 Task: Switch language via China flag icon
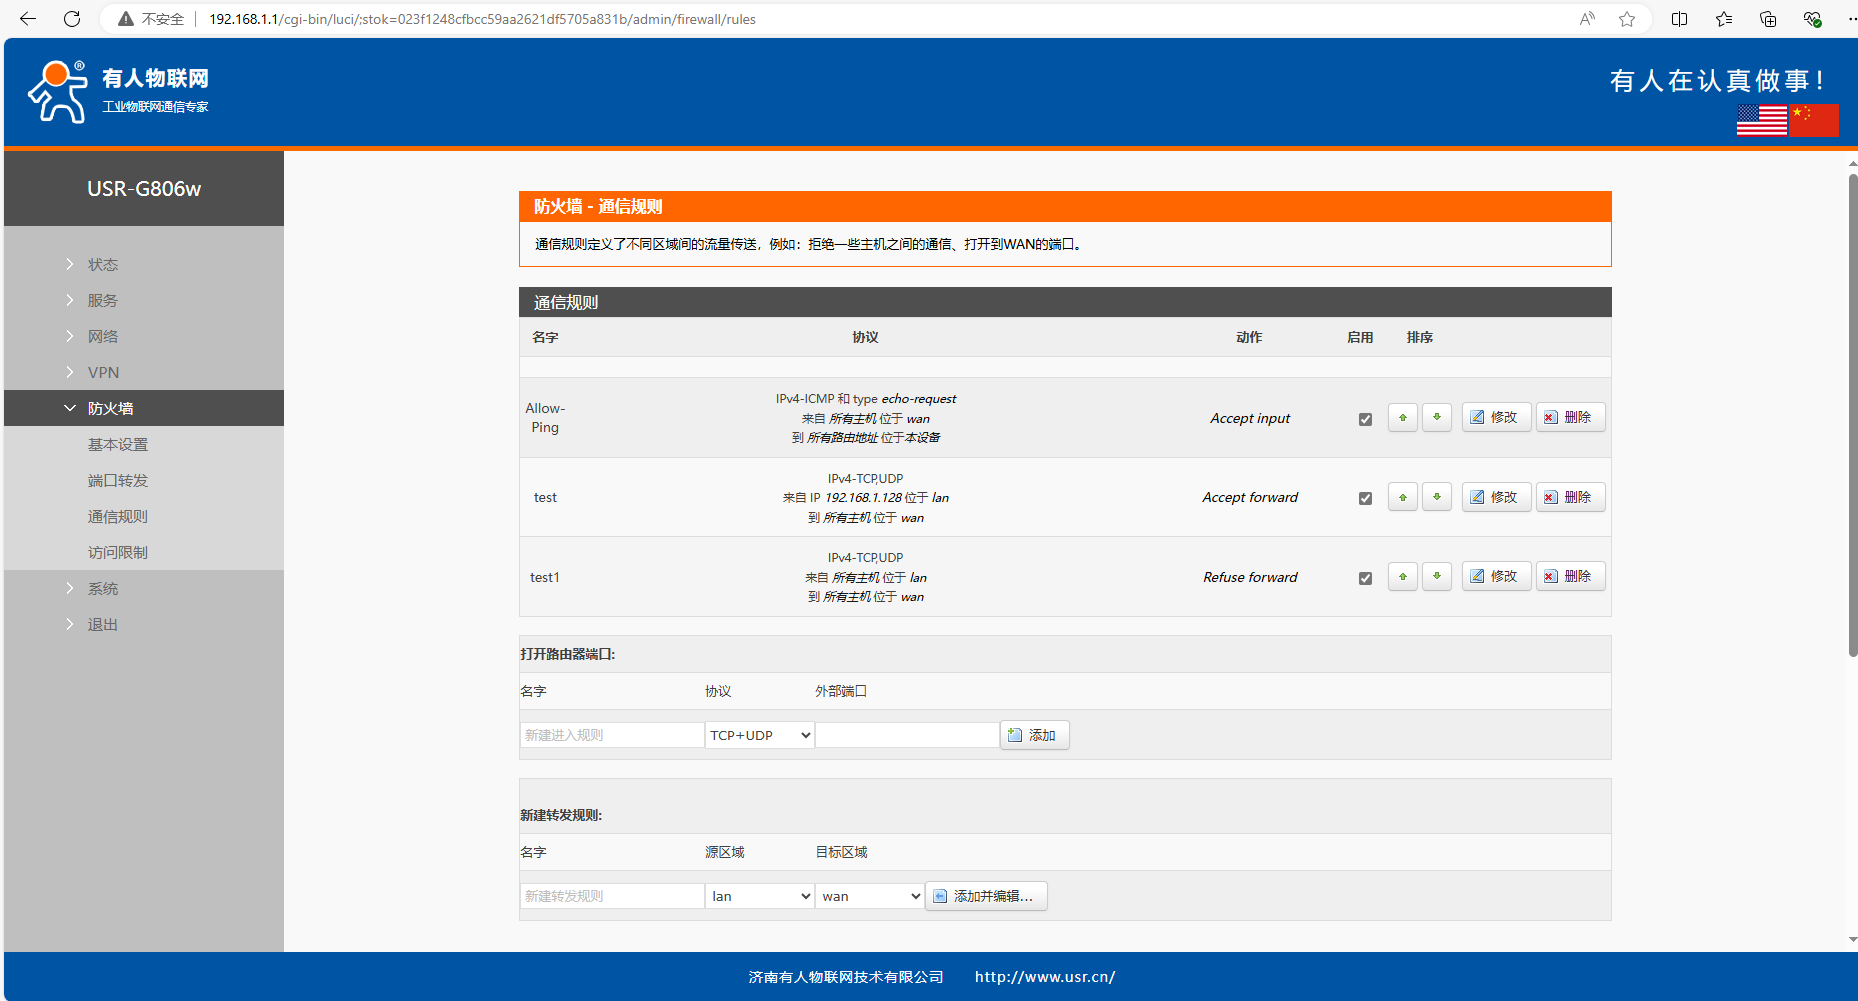[x=1814, y=120]
